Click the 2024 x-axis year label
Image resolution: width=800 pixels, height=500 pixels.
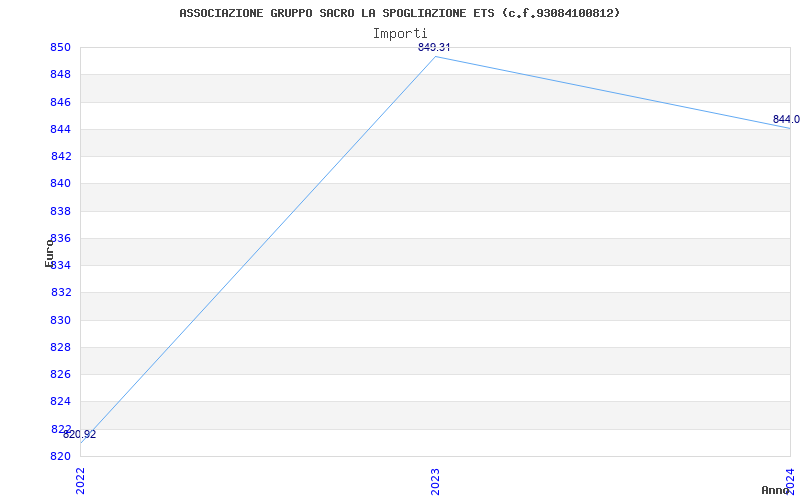[x=790, y=480]
